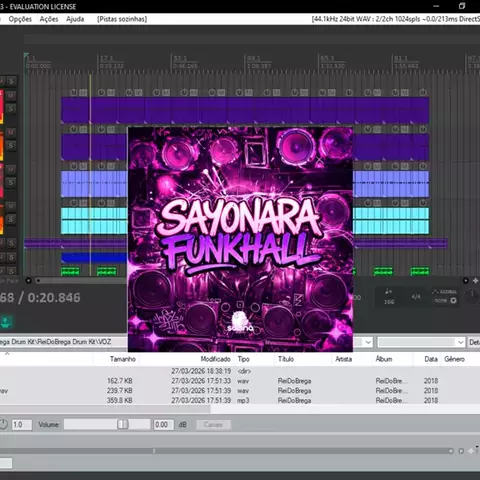
Task: Click the 1.1 marker on the timeline ruler
Action: (x=31, y=58)
